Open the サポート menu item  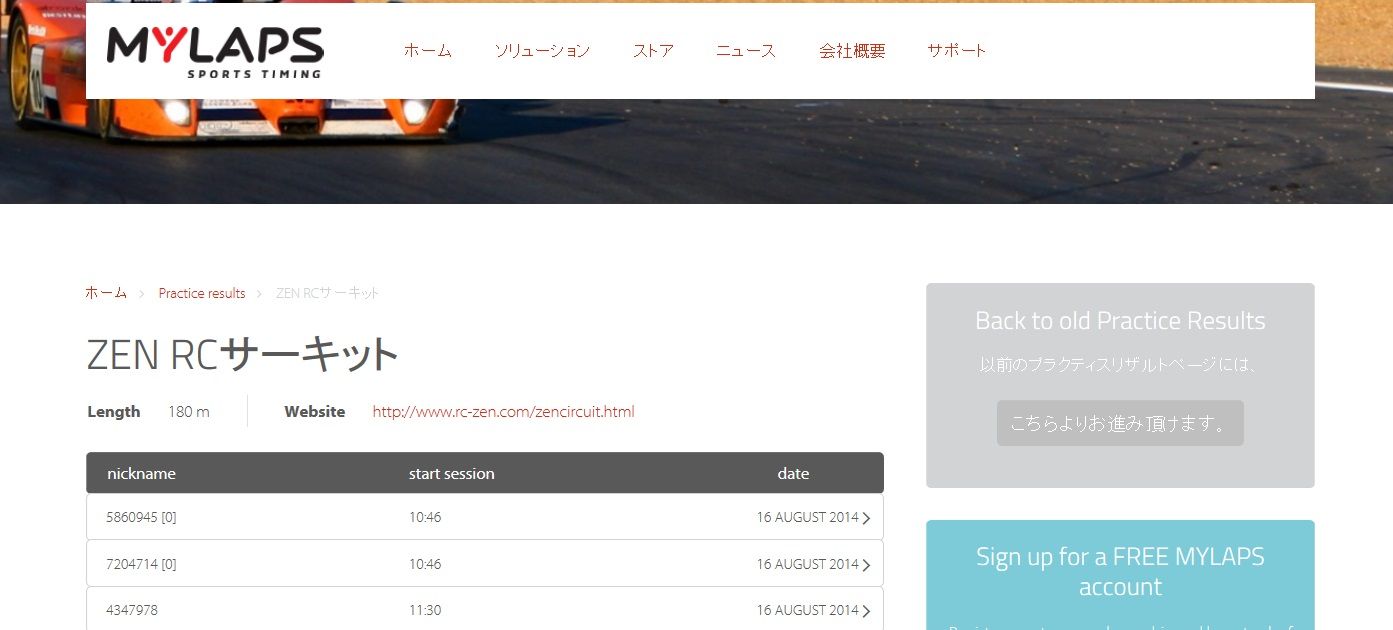pos(957,50)
